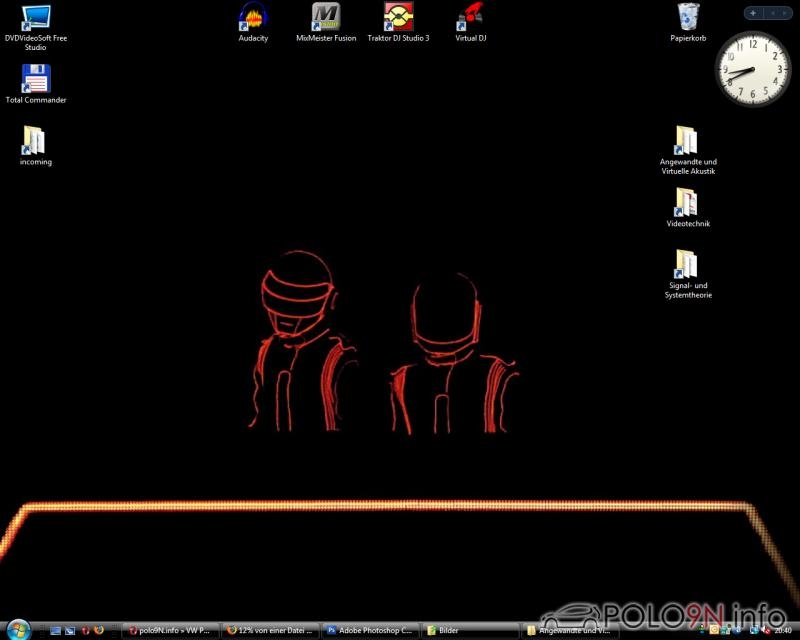This screenshot has width=800, height=640.
Task: Select the Signal- und Systemtheorie folder
Action: (x=688, y=274)
